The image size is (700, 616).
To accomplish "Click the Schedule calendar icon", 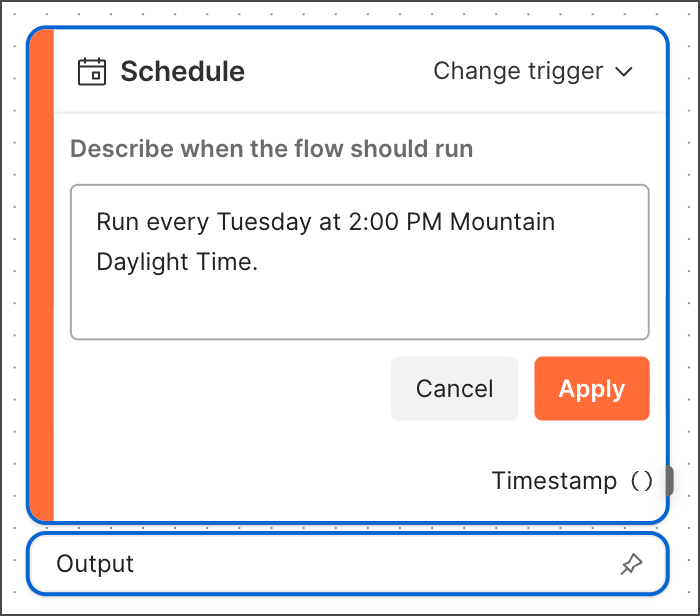I will pos(92,72).
